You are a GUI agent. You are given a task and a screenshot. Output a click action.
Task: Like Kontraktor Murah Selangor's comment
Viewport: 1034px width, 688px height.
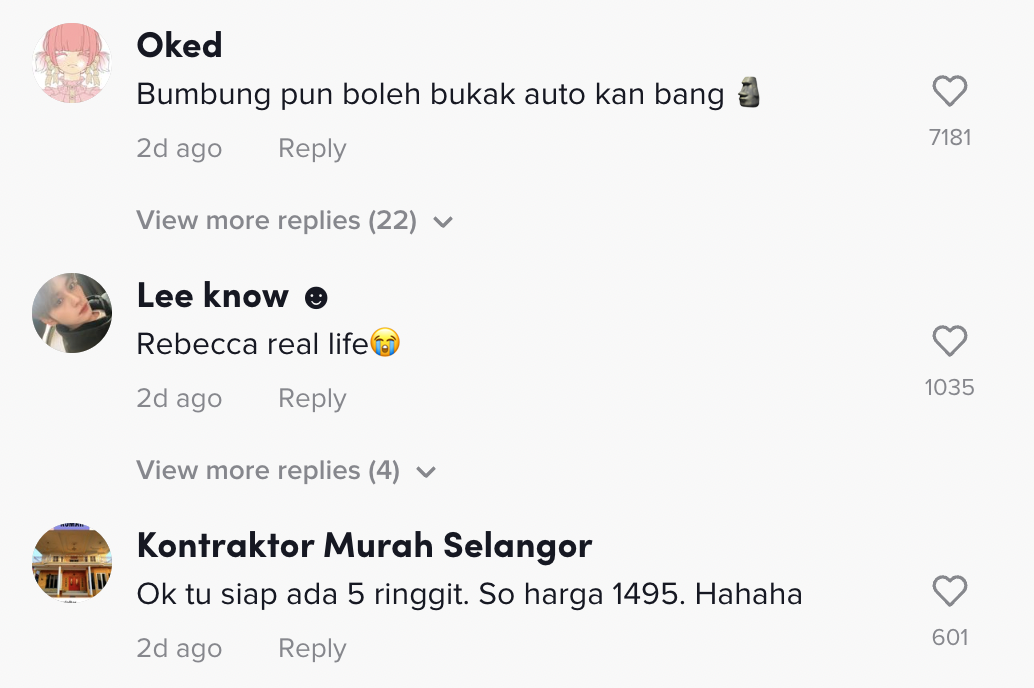(949, 592)
